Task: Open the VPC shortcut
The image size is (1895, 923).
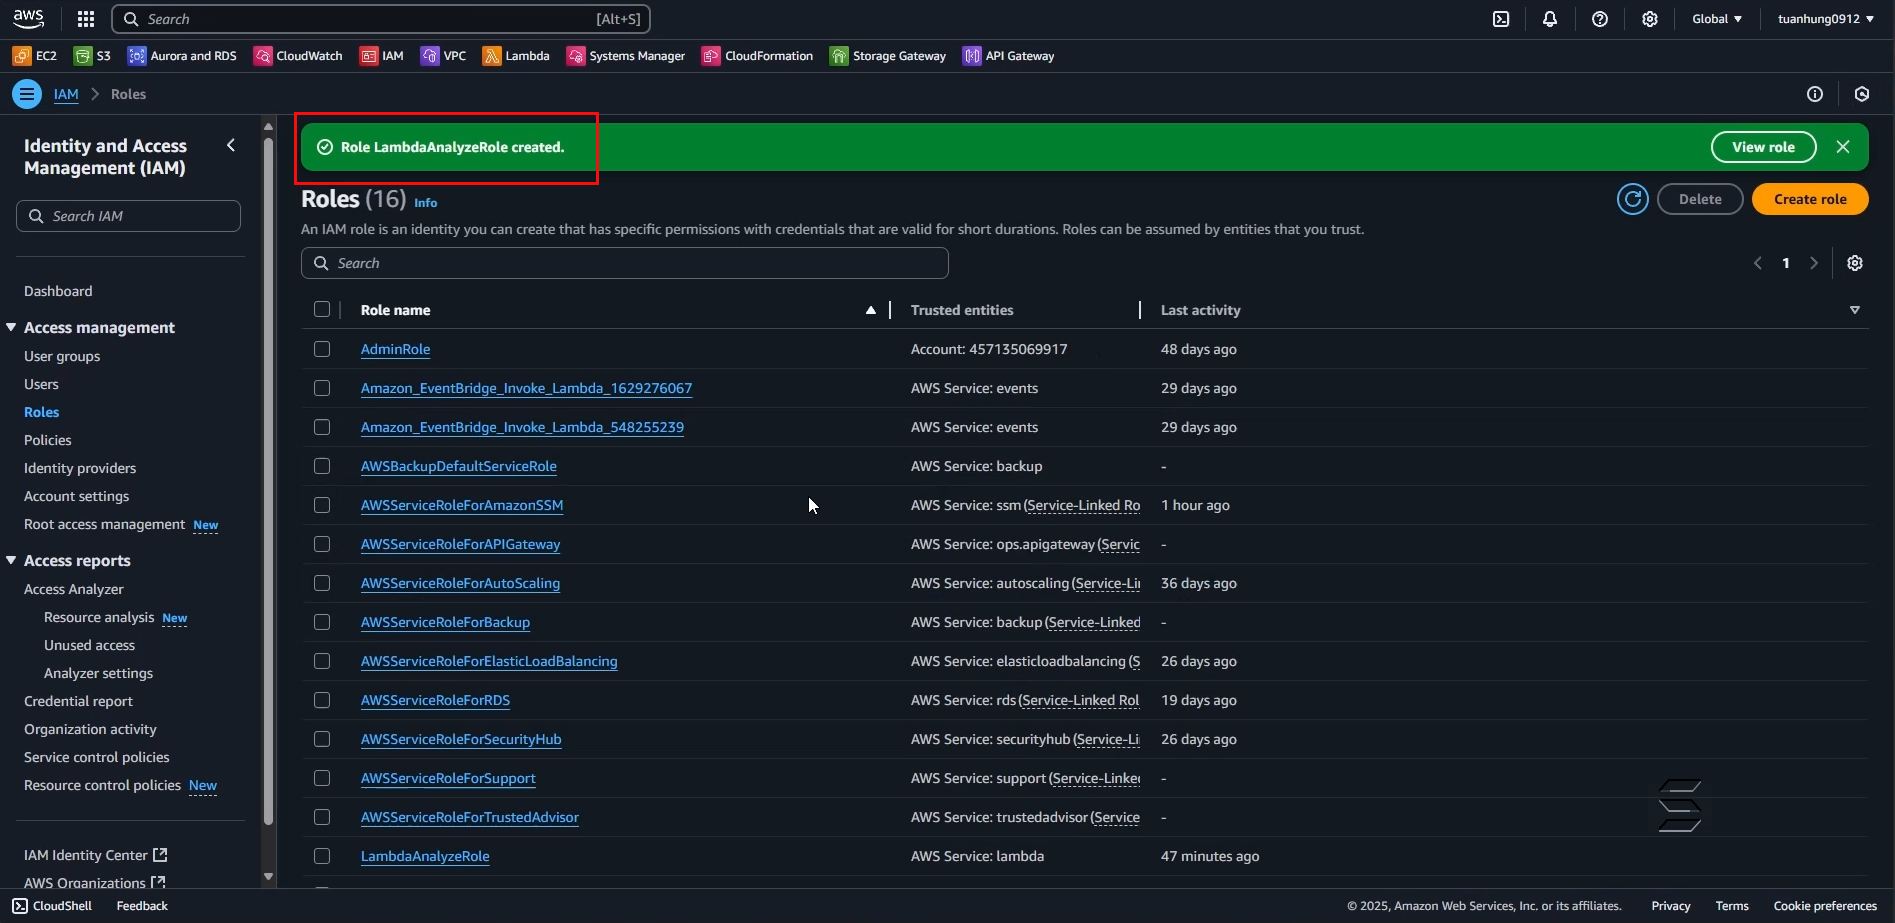Action: pos(444,56)
